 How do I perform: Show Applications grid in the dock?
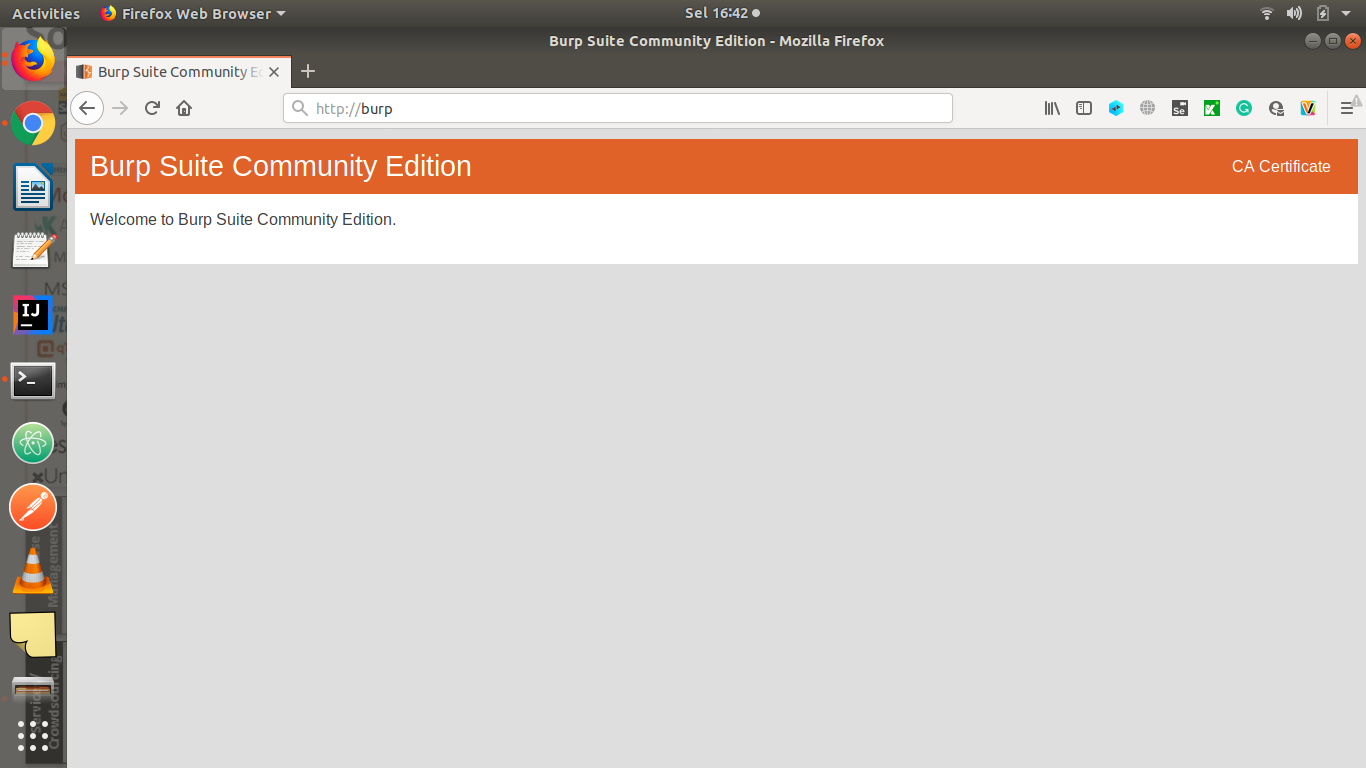[x=33, y=735]
